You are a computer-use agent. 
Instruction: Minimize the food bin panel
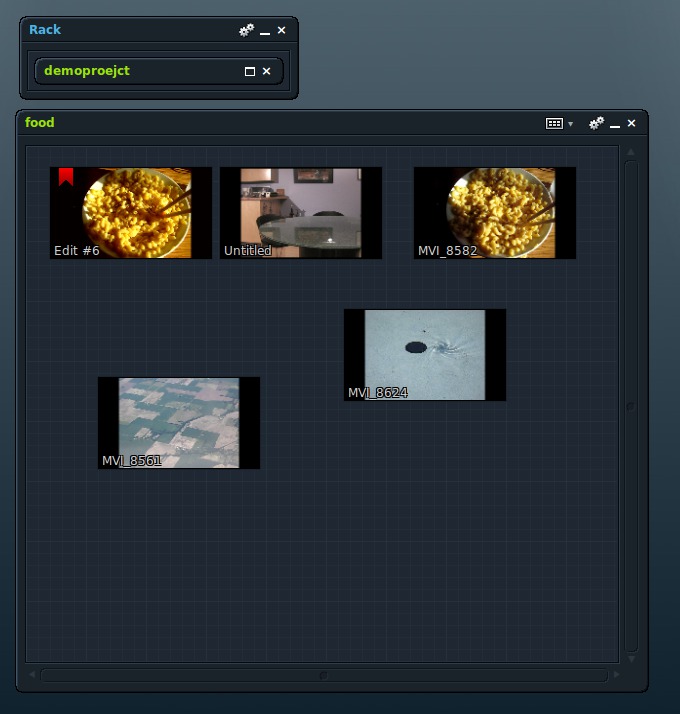[x=615, y=124]
